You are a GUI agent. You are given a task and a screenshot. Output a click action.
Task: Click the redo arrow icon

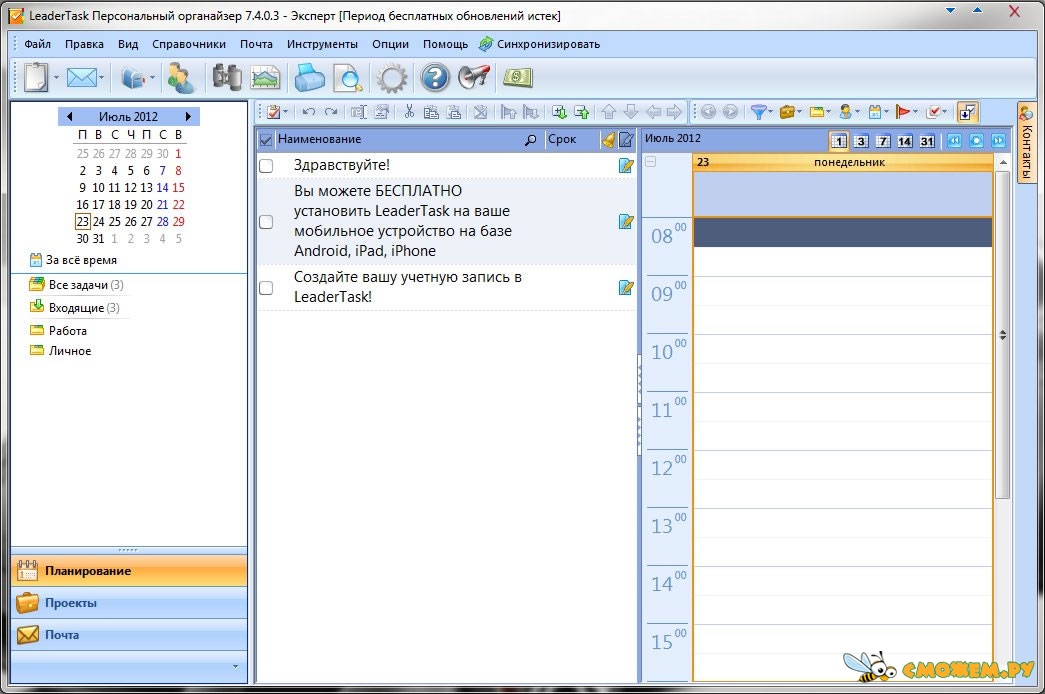tap(331, 112)
